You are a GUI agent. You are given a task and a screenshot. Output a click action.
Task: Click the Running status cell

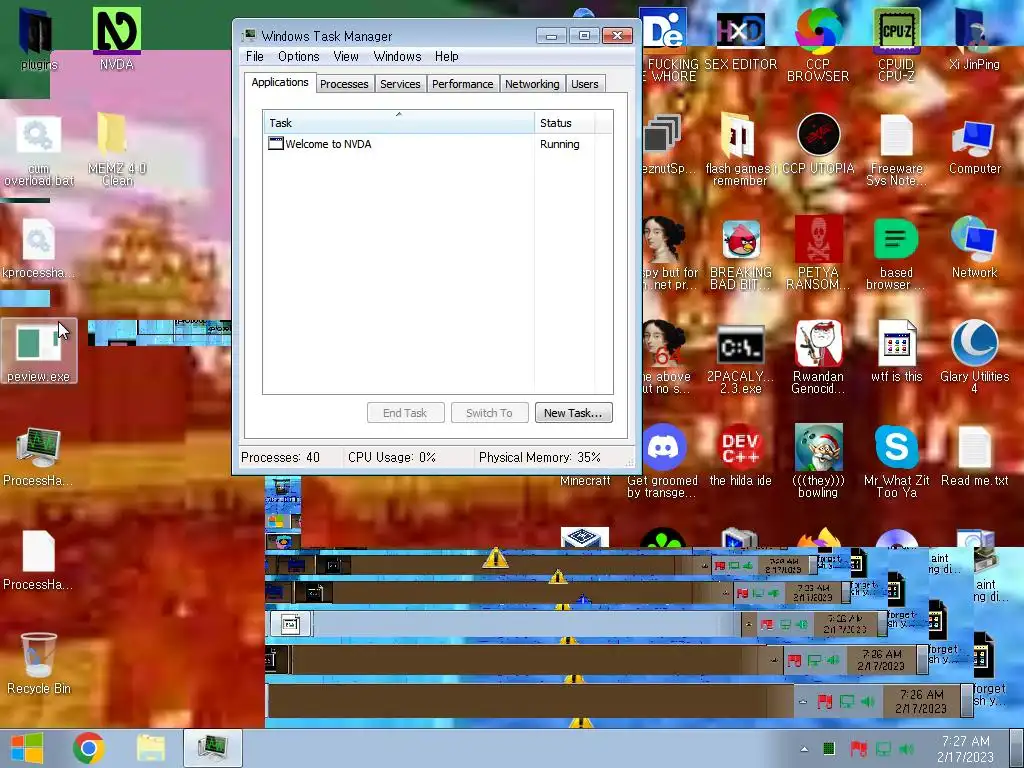pyautogui.click(x=560, y=144)
